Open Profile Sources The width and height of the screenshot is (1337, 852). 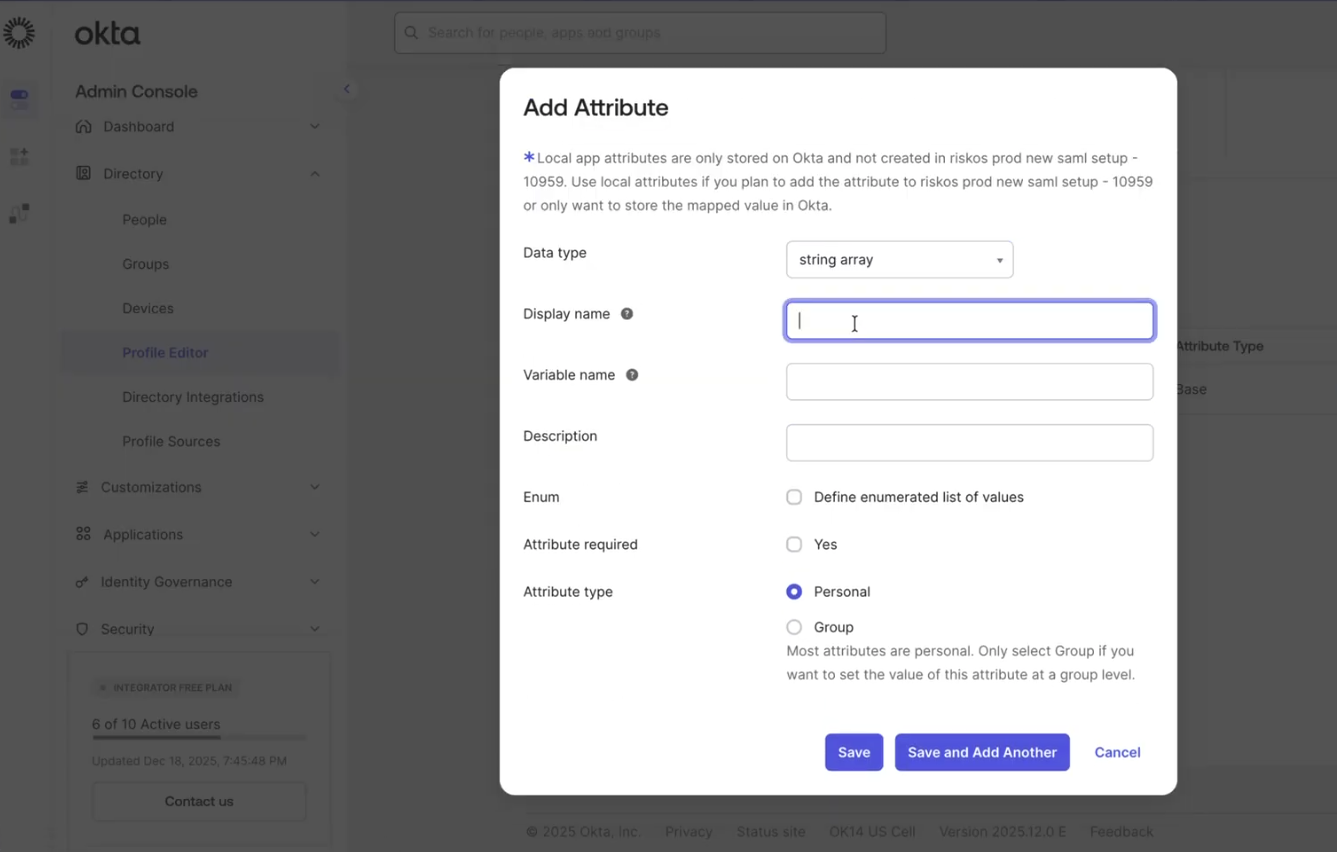pyautogui.click(x=171, y=441)
